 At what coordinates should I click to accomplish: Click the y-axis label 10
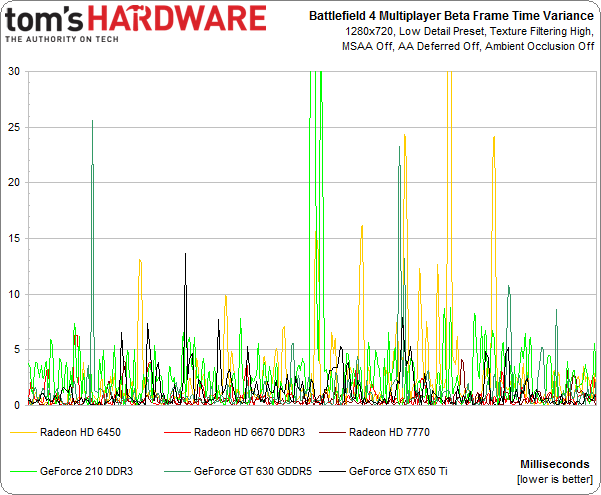coord(14,294)
